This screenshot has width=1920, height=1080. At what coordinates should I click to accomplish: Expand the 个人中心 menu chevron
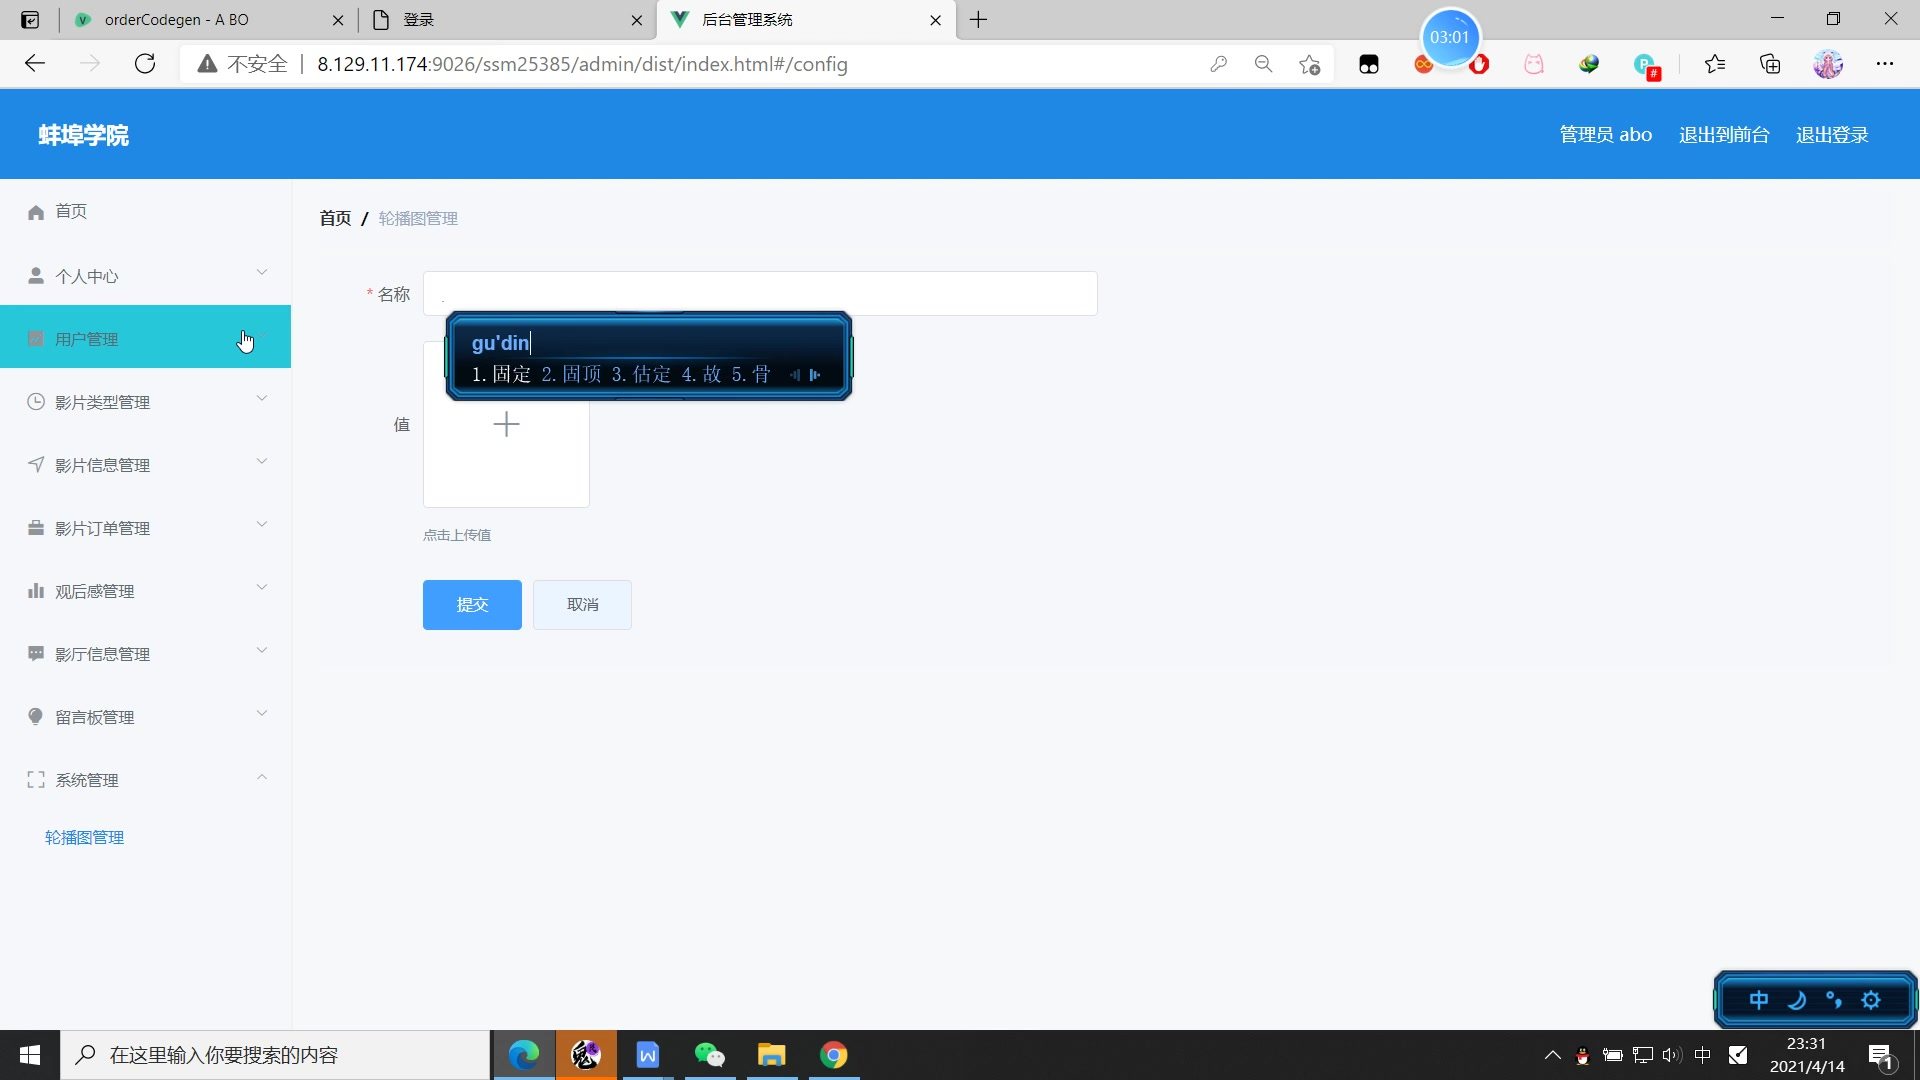262,273
